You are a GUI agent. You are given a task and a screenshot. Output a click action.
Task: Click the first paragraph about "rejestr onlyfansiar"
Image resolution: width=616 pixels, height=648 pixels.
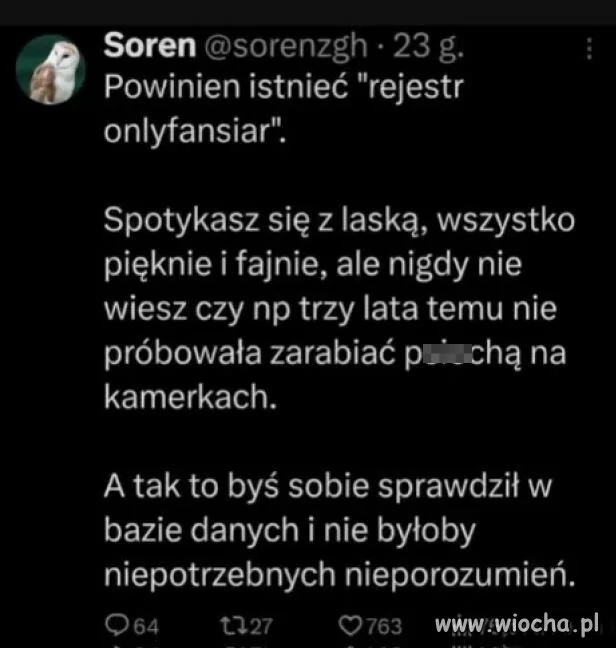pos(283,109)
